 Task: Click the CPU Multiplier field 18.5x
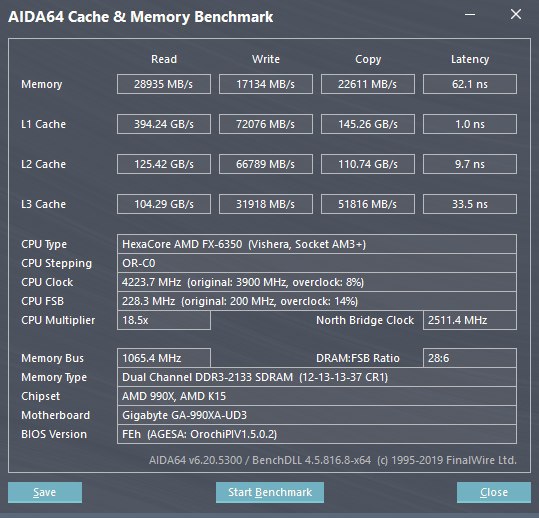click(164, 320)
